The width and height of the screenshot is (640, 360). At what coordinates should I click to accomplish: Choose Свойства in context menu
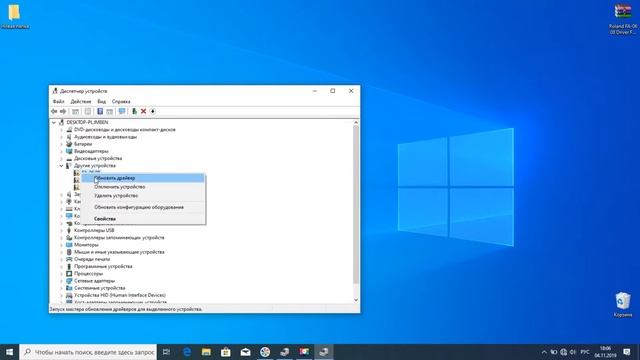click(x=143, y=219)
